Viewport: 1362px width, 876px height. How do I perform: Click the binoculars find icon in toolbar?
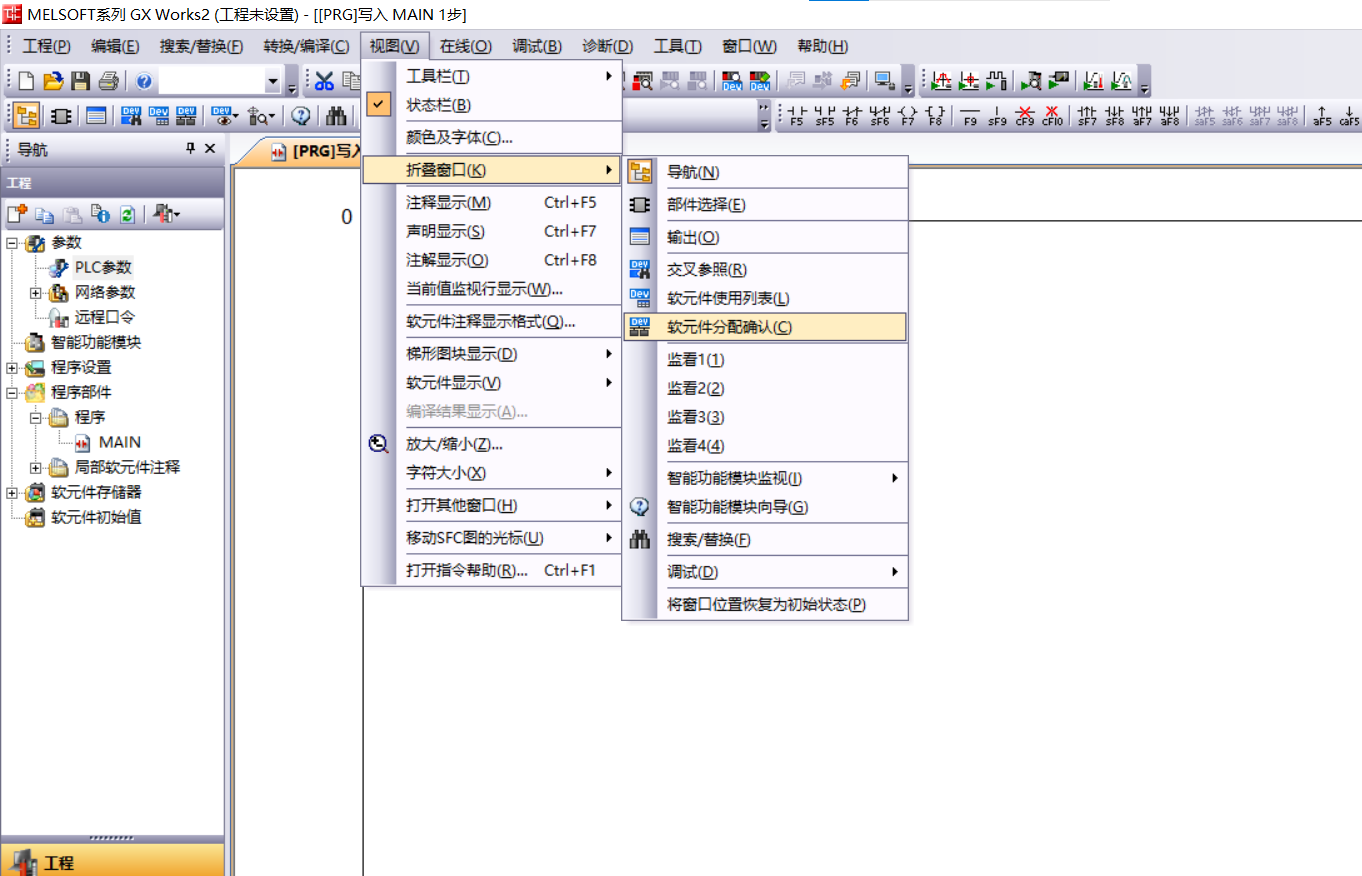[x=337, y=116]
